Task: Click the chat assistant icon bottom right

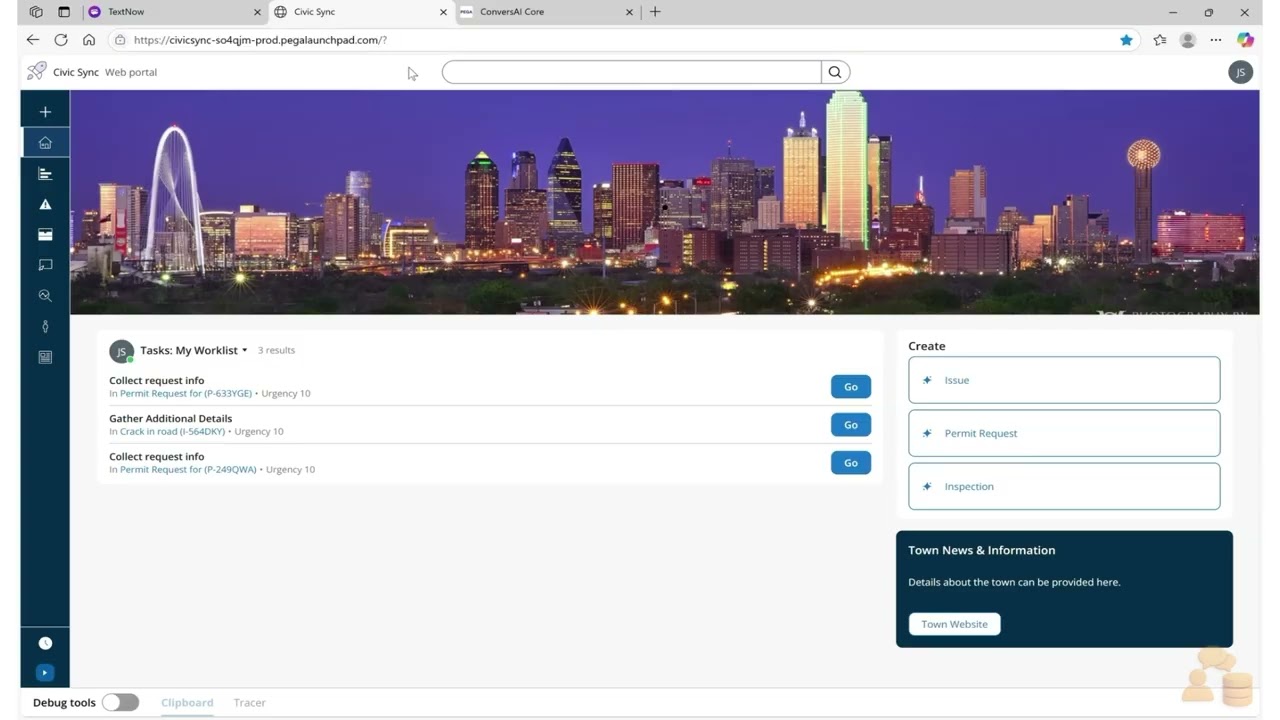Action: [x=1217, y=677]
